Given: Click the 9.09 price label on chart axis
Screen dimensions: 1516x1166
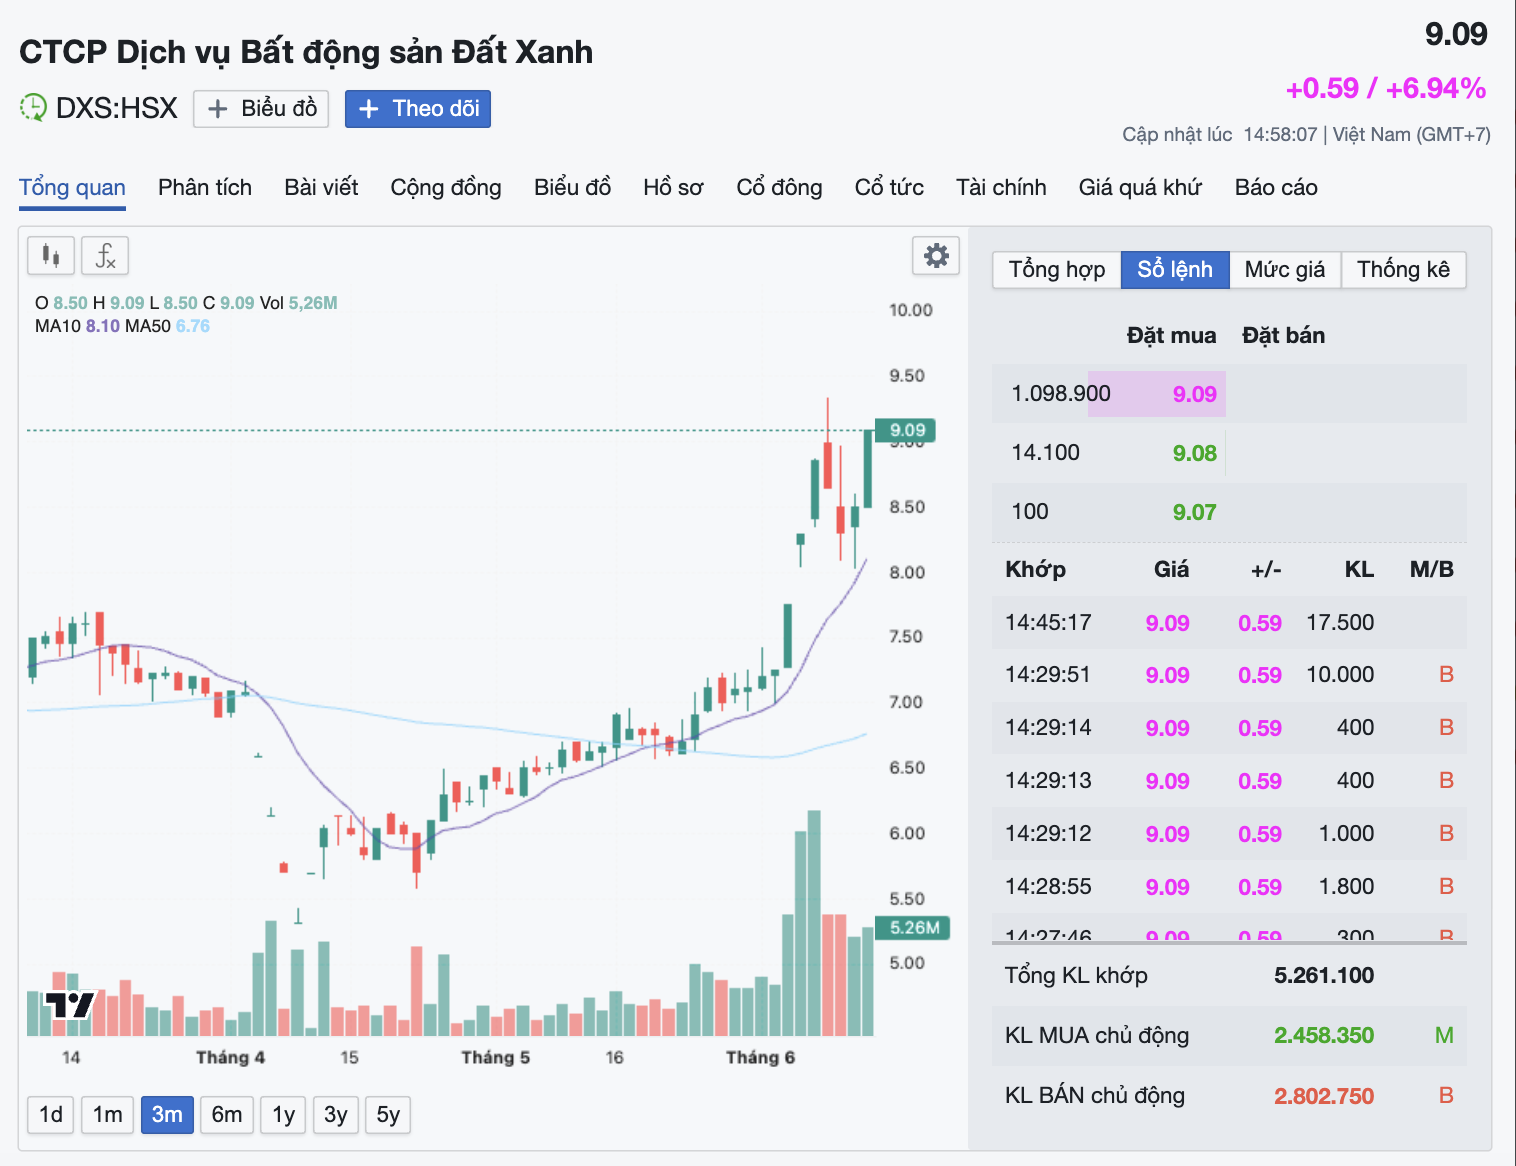Looking at the screenshot, I should click(x=906, y=431).
